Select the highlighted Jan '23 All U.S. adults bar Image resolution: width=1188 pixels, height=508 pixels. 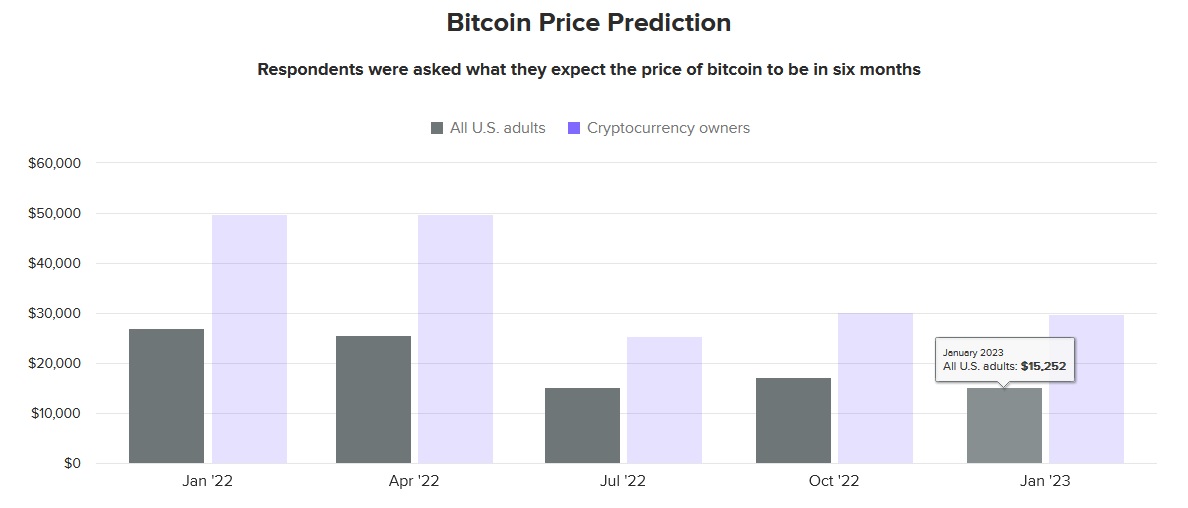click(x=1005, y=425)
